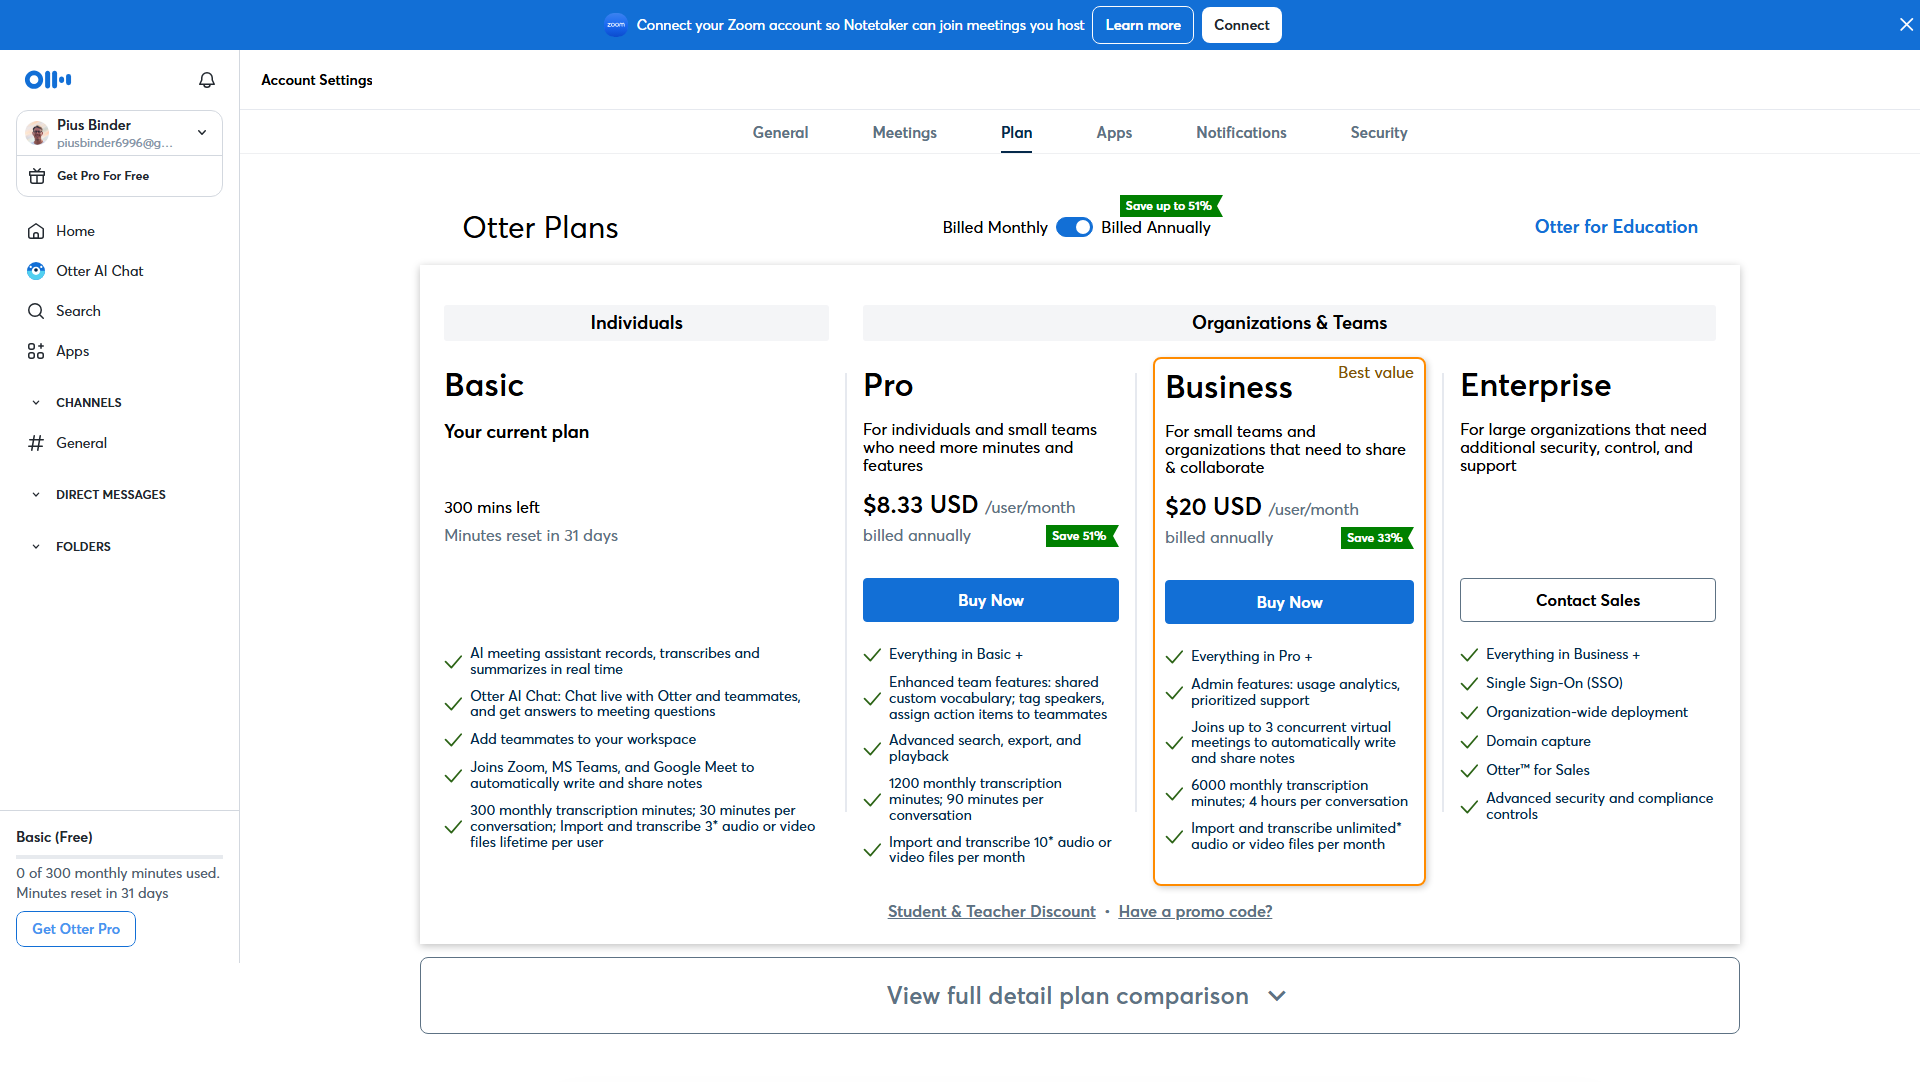Click the notifications bell icon
The width and height of the screenshot is (1920, 1082).
[x=207, y=80]
